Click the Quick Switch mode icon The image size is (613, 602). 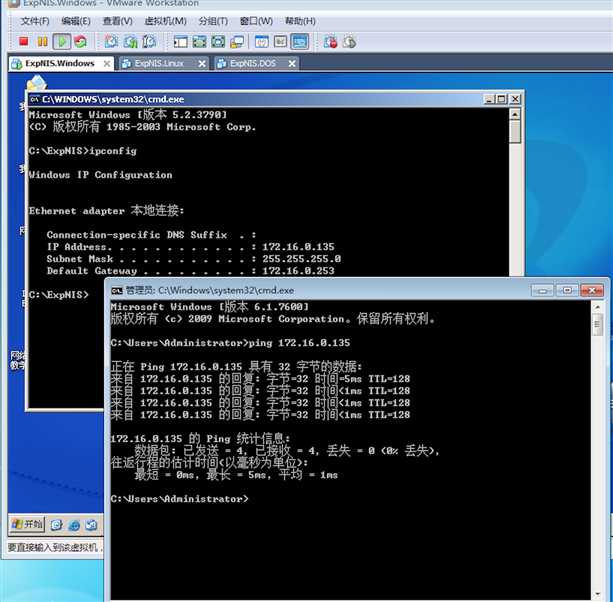point(199,42)
